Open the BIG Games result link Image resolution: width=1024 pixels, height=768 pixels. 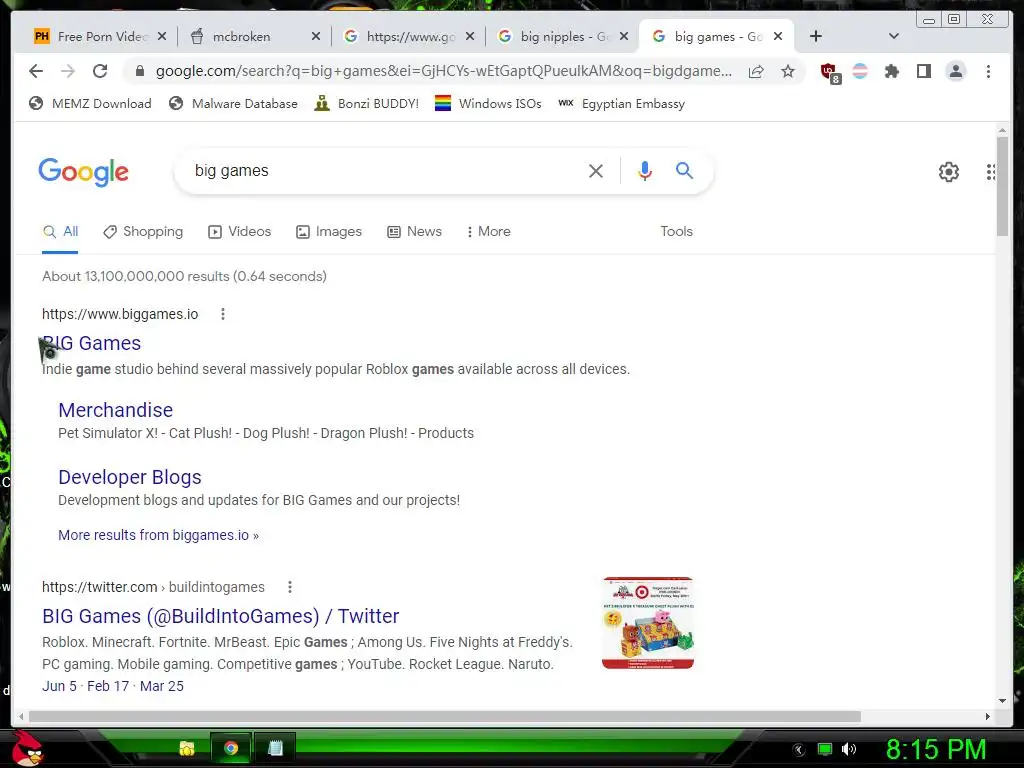[x=91, y=344]
